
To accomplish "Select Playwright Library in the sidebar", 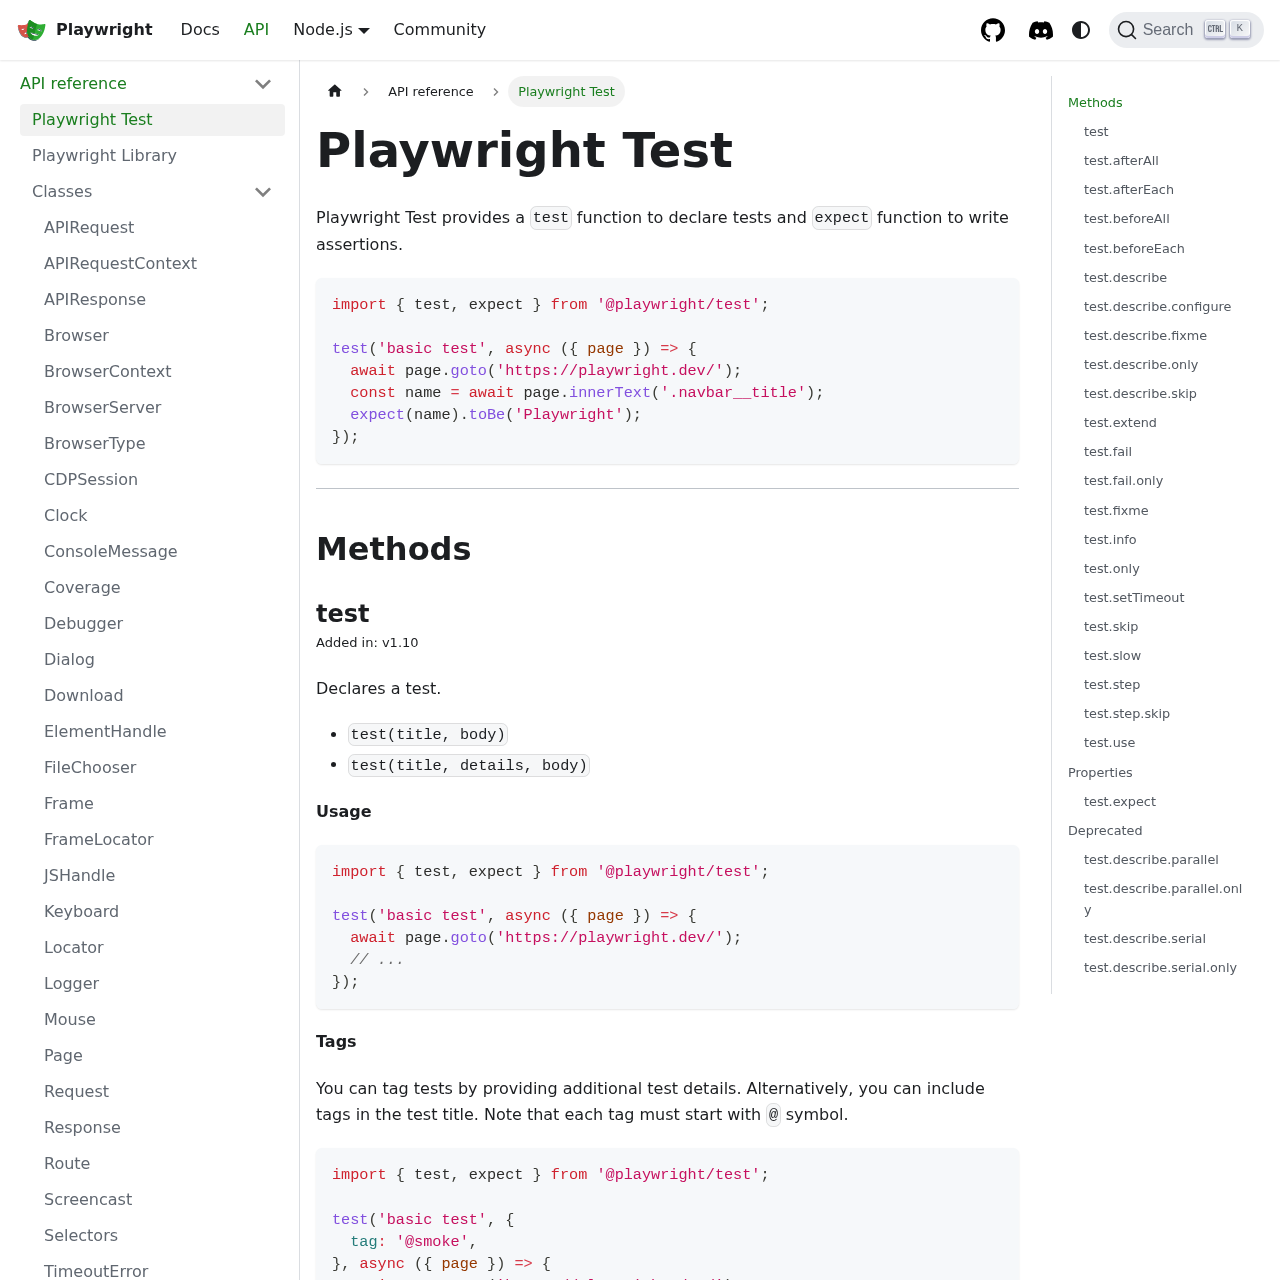I will (104, 155).
